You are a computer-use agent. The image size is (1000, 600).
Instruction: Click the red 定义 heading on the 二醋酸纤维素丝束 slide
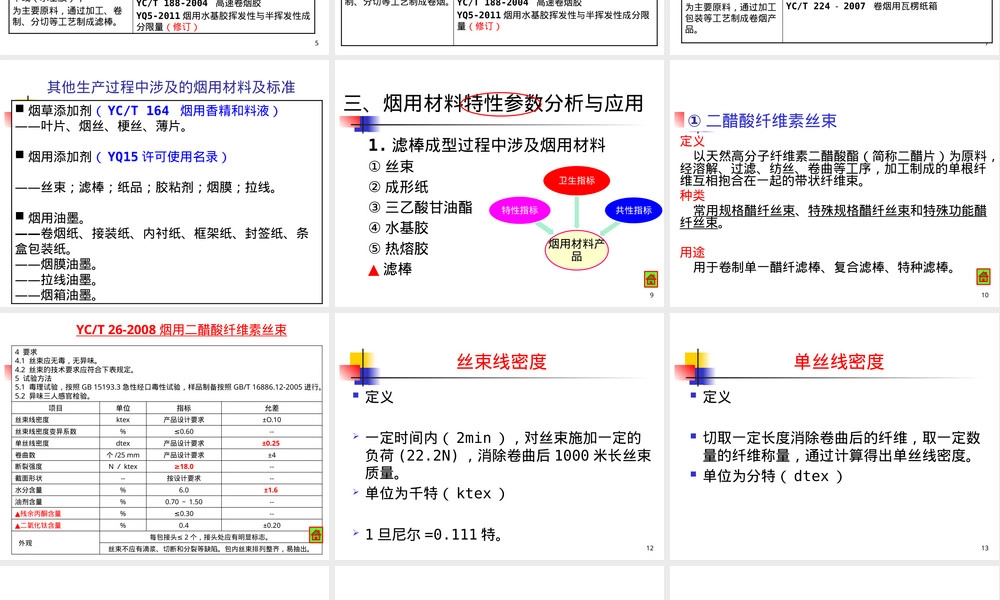pyautogui.click(x=693, y=141)
